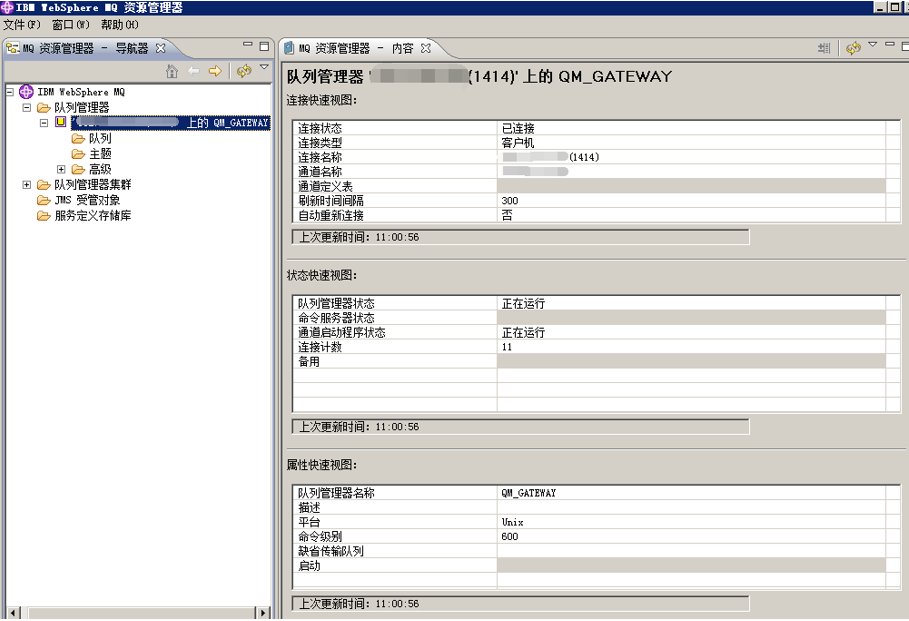Click the 缺省传输队列 row label
The image size is (909, 621).
(x=331, y=551)
